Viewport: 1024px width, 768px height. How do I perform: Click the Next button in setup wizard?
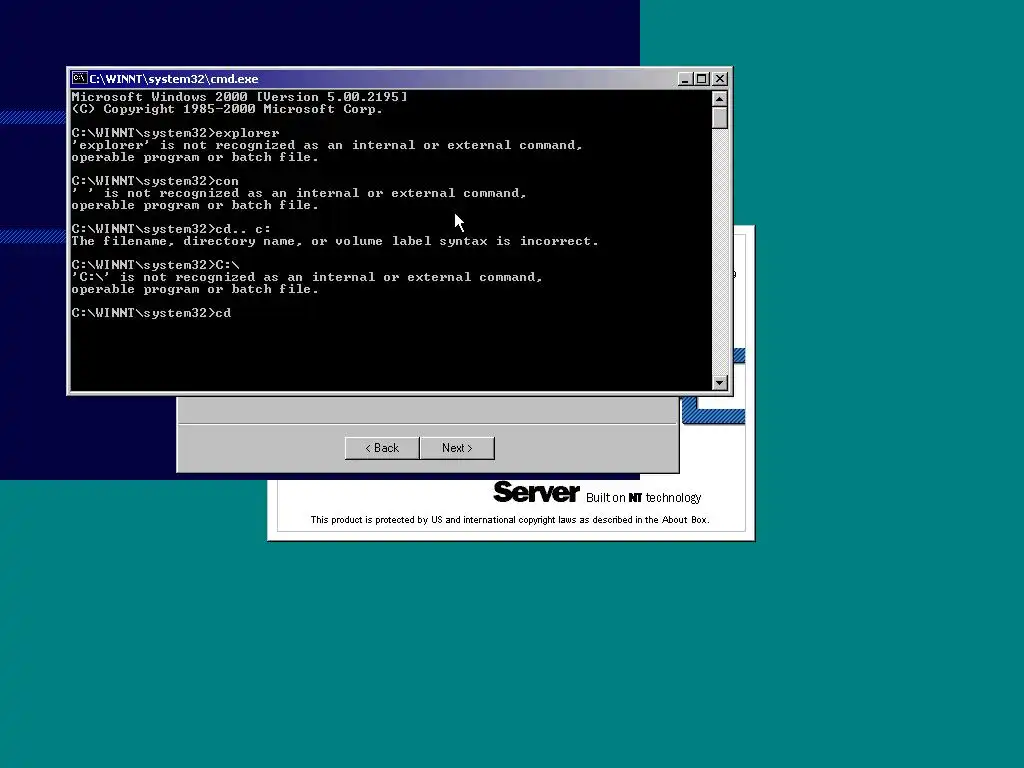click(x=457, y=448)
